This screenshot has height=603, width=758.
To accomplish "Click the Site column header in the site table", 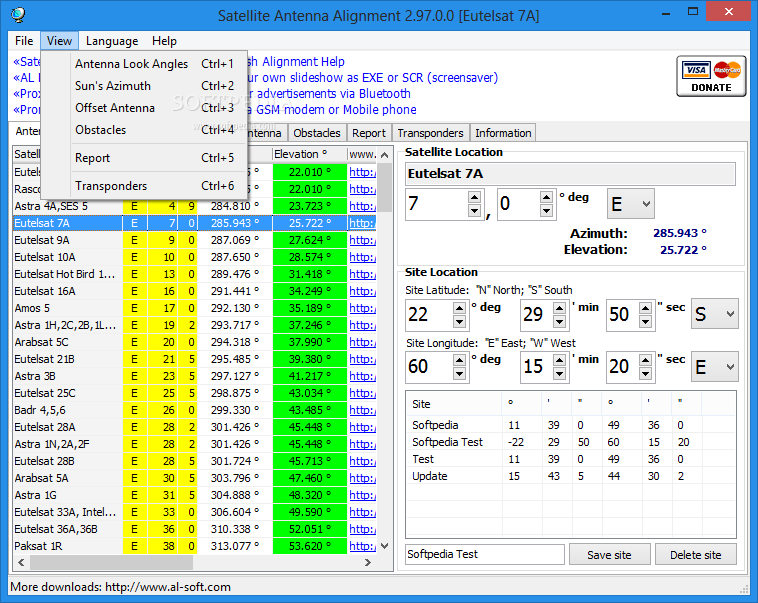I will (x=454, y=404).
